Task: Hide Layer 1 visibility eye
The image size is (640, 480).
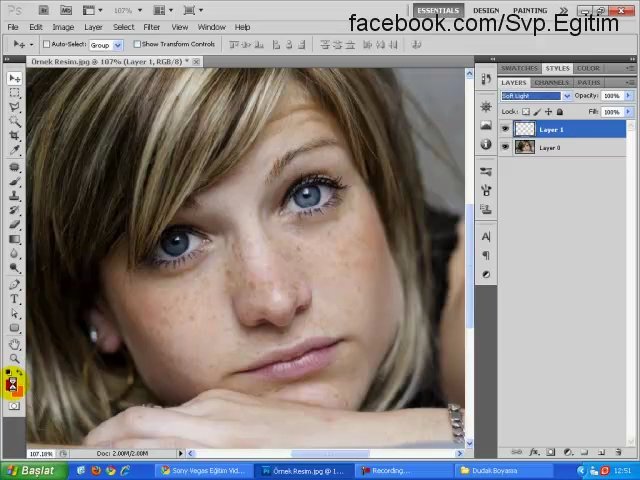Action: [505, 129]
